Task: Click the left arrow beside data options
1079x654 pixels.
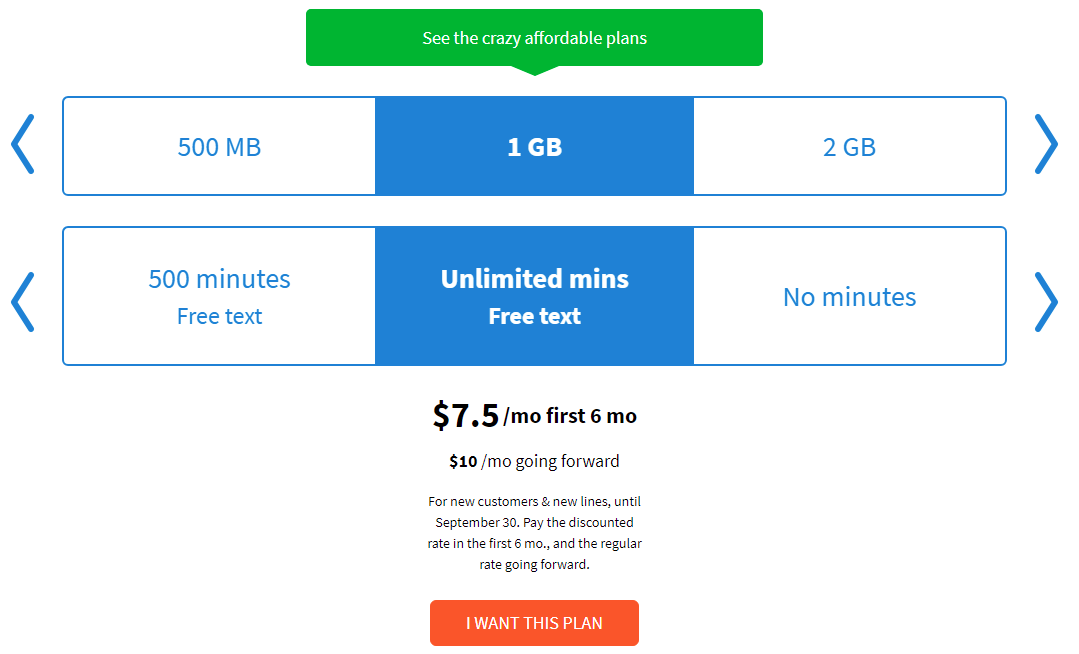Action: coord(23,145)
